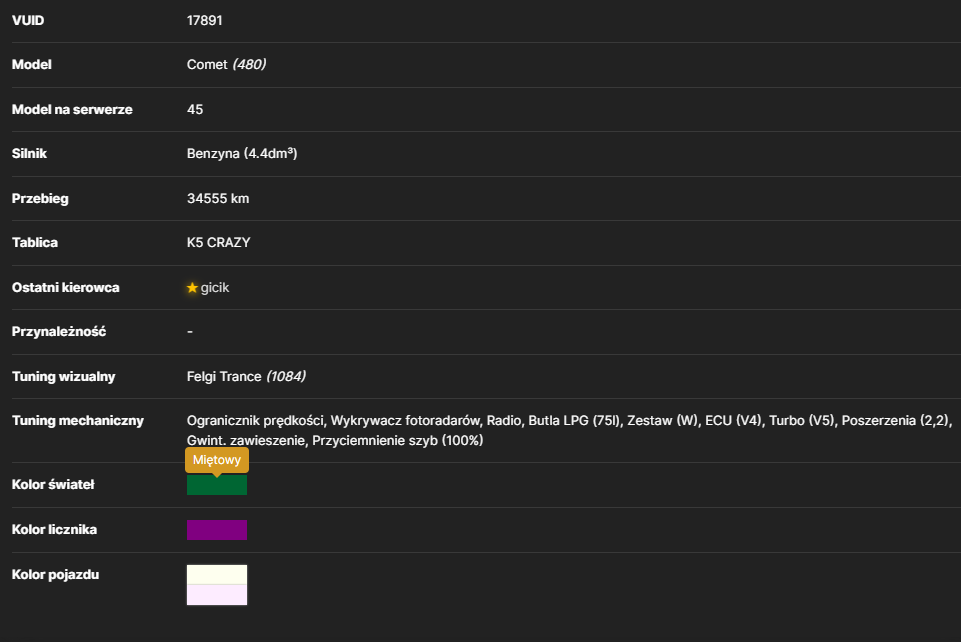Screen dimensions: 961x642
Task: Click the Zestaw (W) tuning item
Action: click(663, 420)
